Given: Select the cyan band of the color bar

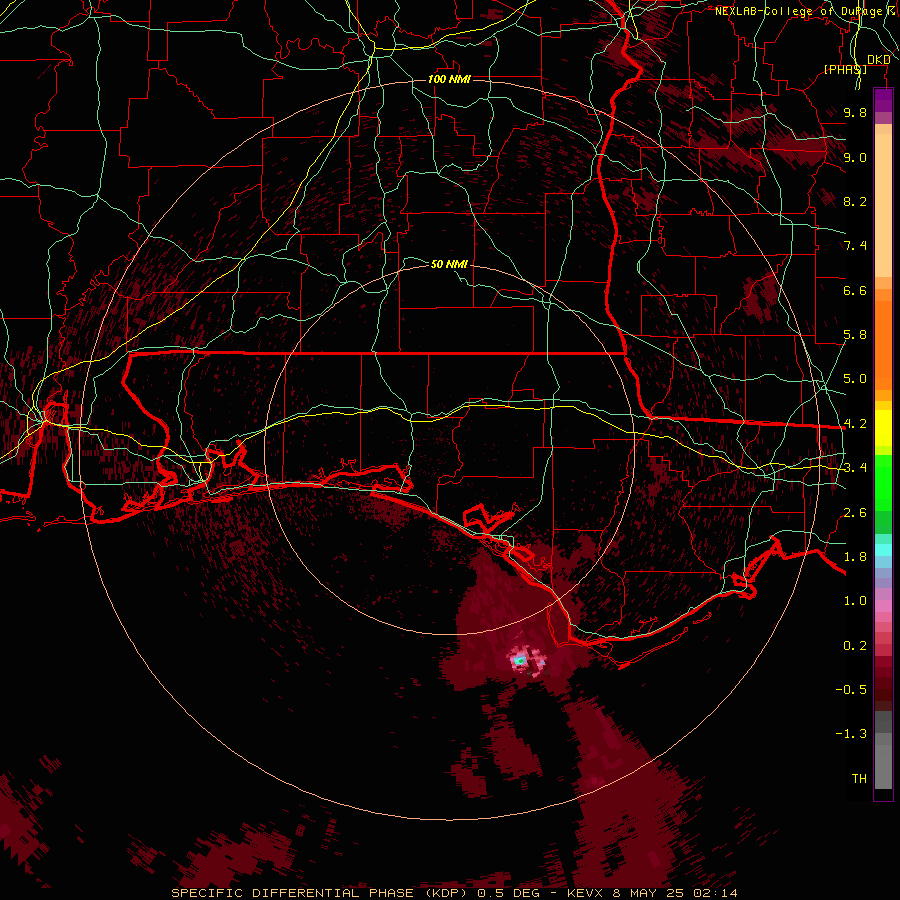Looking at the screenshot, I should point(883,550).
